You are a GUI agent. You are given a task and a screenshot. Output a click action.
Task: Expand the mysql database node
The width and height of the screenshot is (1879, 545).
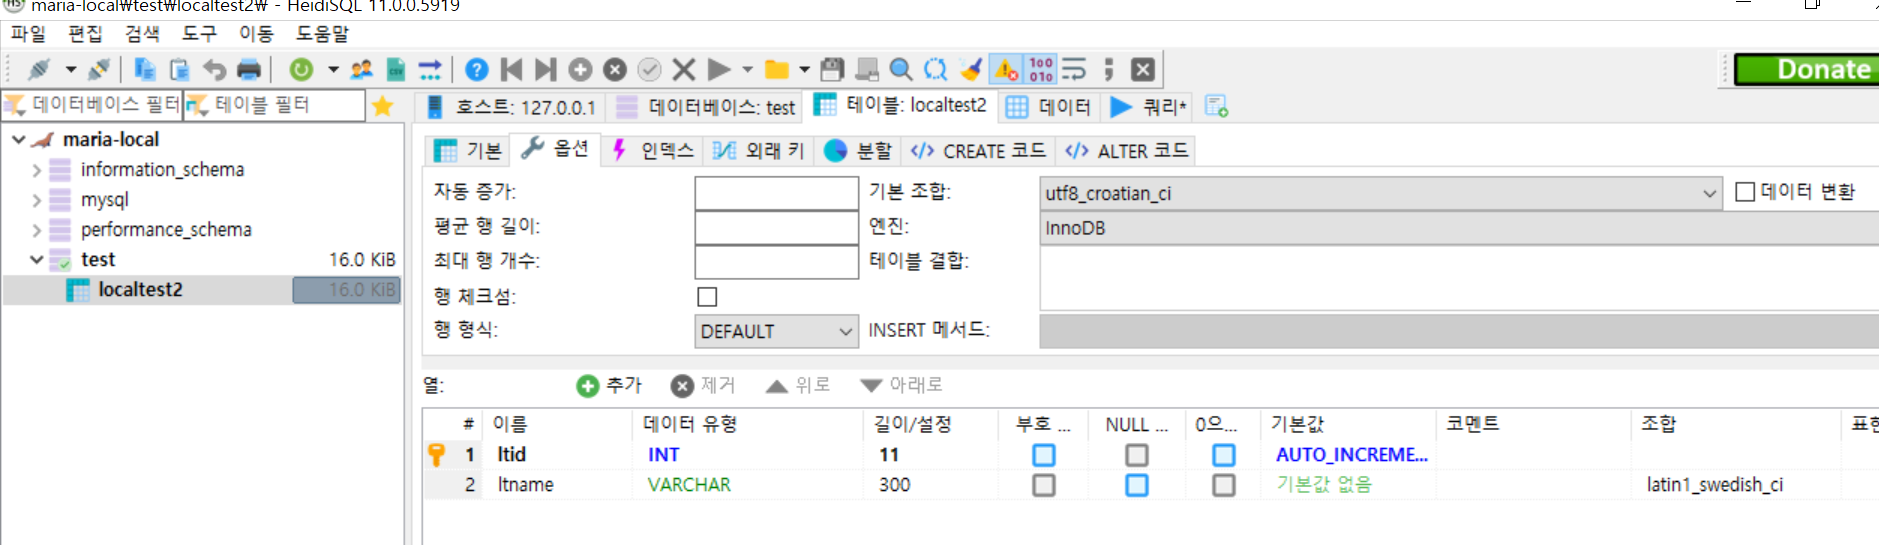coord(37,200)
